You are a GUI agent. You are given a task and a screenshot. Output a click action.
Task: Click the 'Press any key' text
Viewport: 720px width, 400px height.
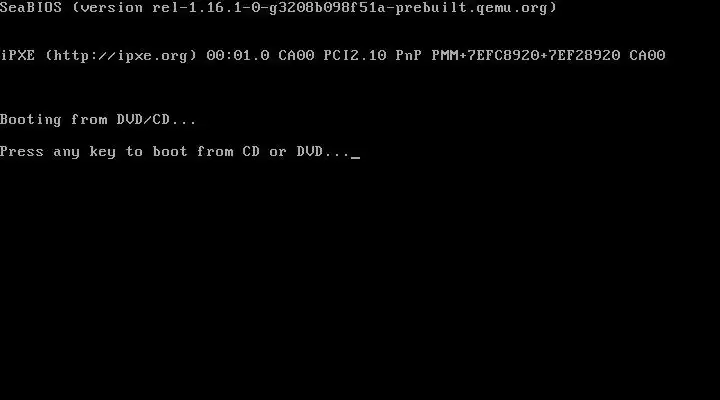coord(58,152)
